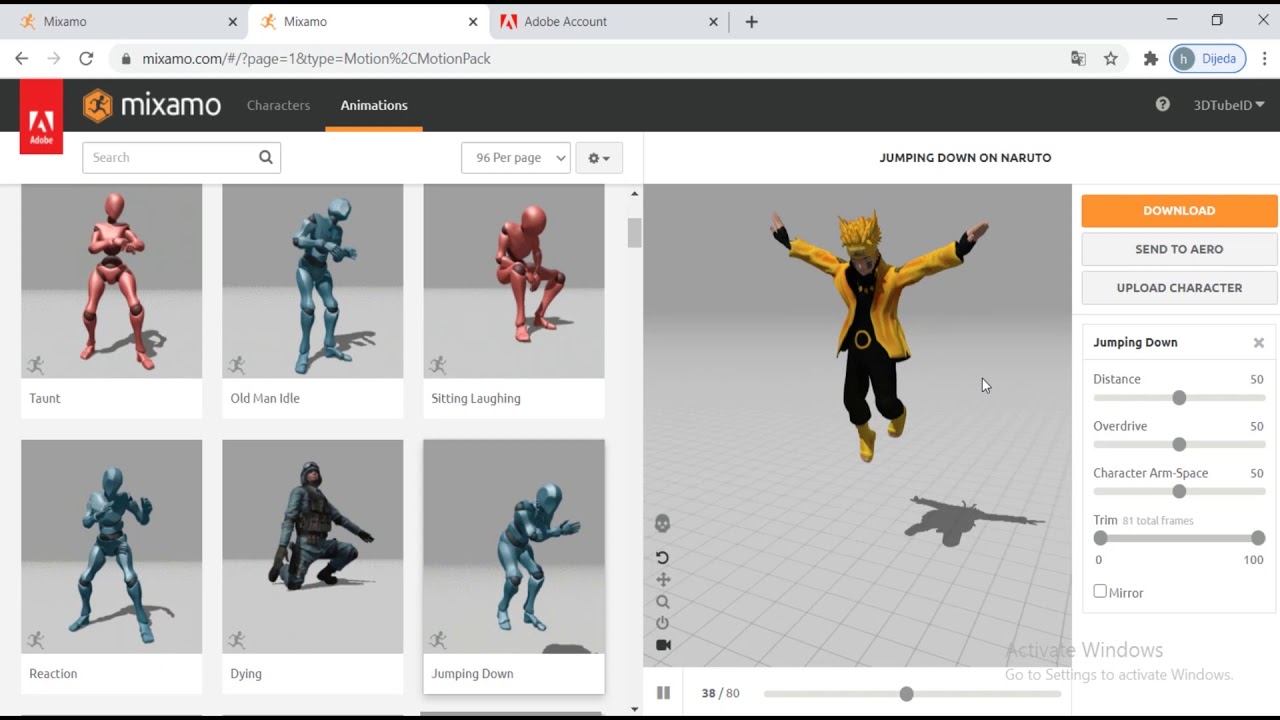Click the animation icon on Dying thumbnail
The height and width of the screenshot is (720, 1280).
pos(237,640)
